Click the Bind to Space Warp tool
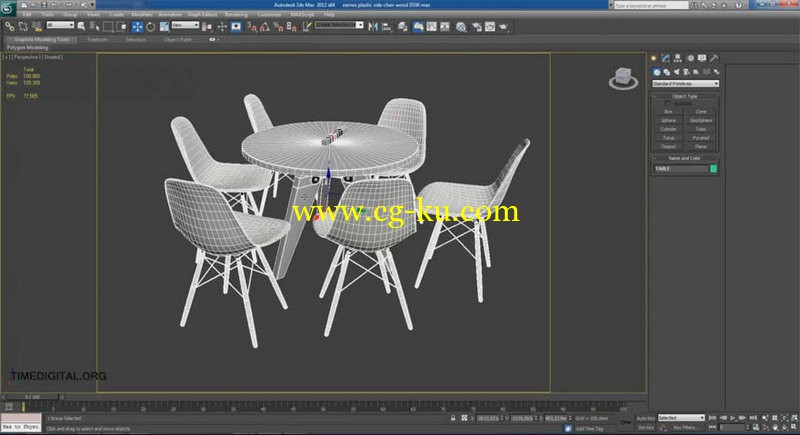 [36, 27]
